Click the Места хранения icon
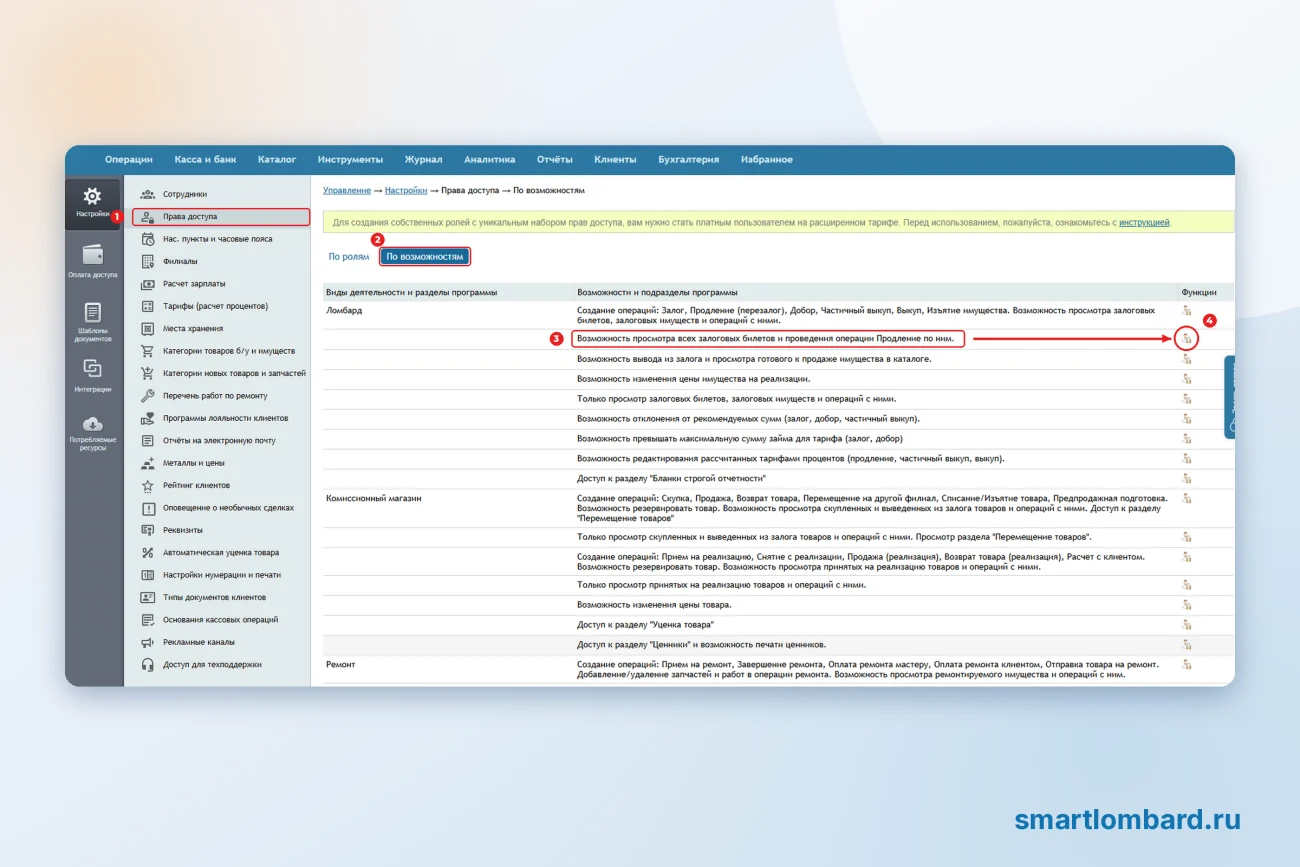This screenshot has height=867, width=1300. click(148, 328)
